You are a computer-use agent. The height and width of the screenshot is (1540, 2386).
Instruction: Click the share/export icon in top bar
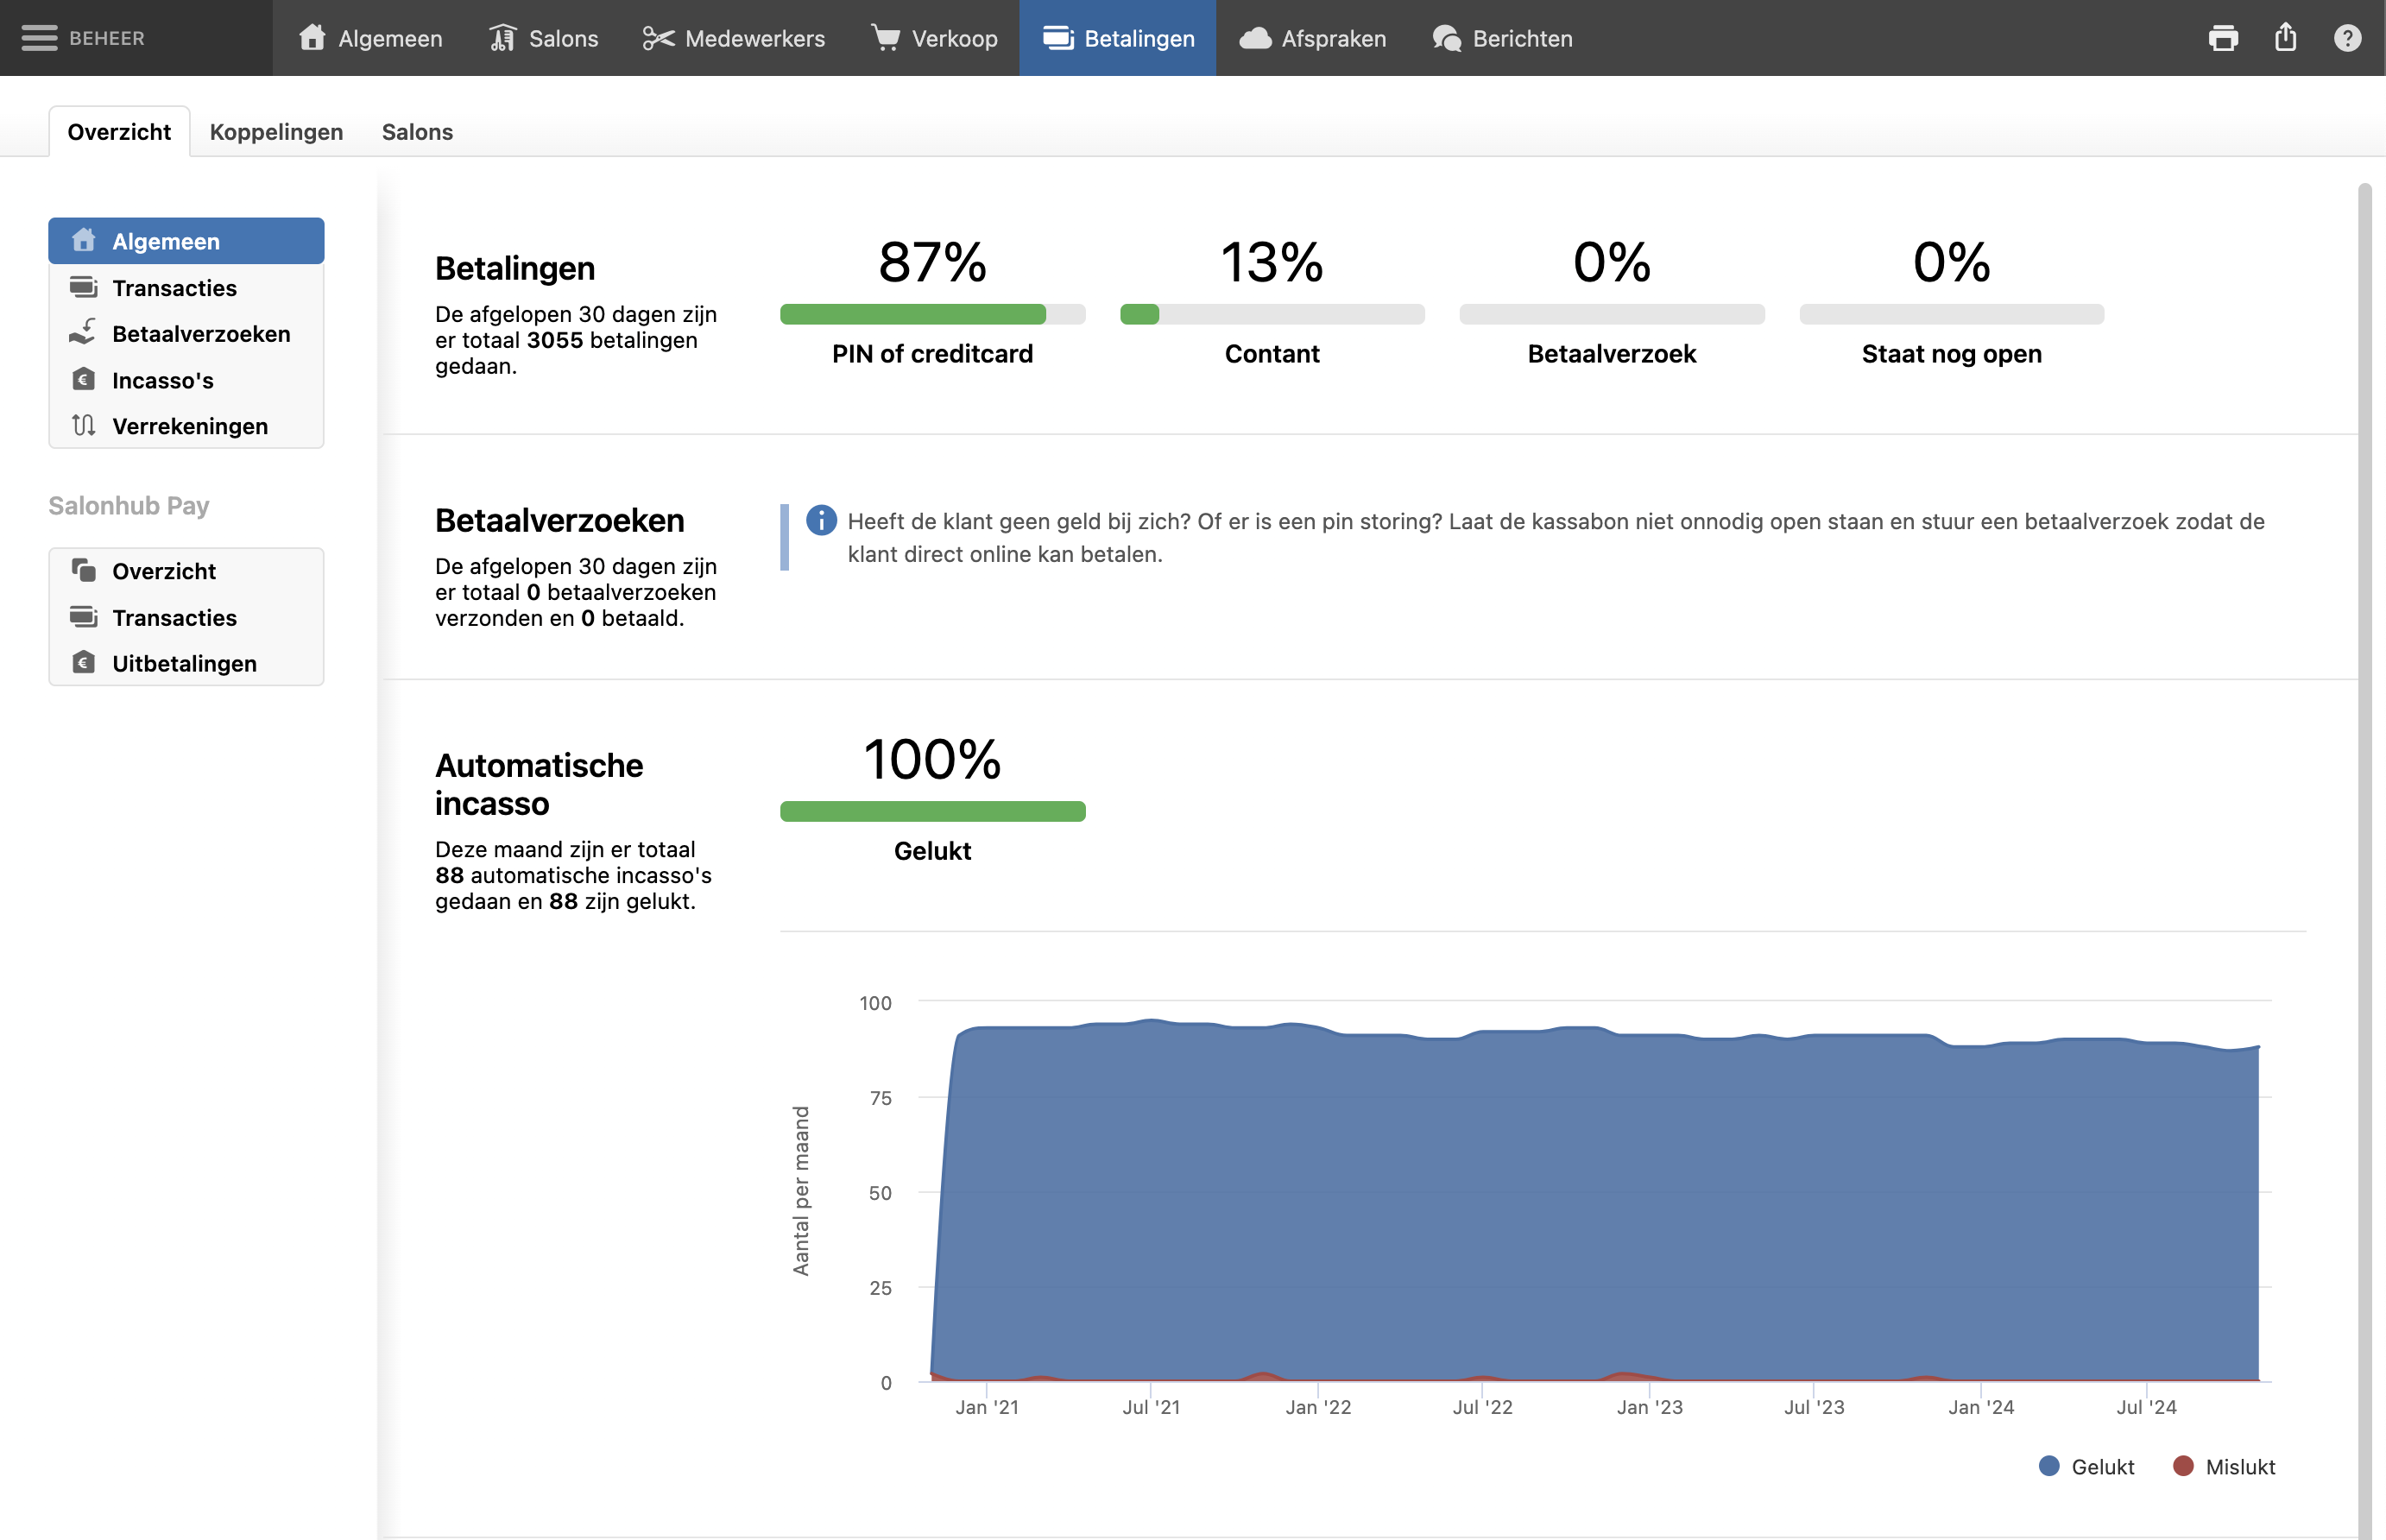(2286, 38)
